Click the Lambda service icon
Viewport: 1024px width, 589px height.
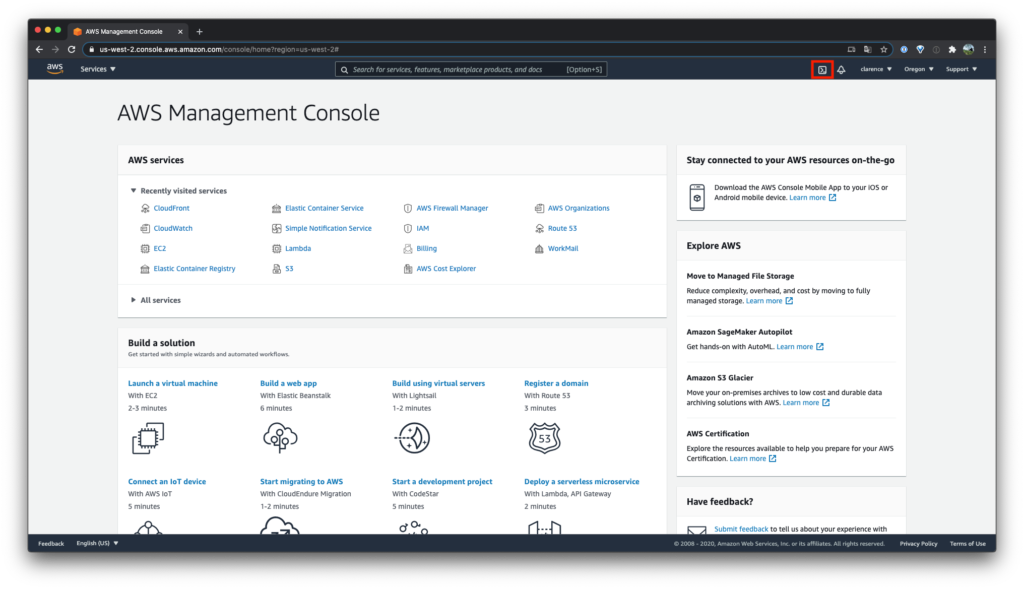point(276,248)
